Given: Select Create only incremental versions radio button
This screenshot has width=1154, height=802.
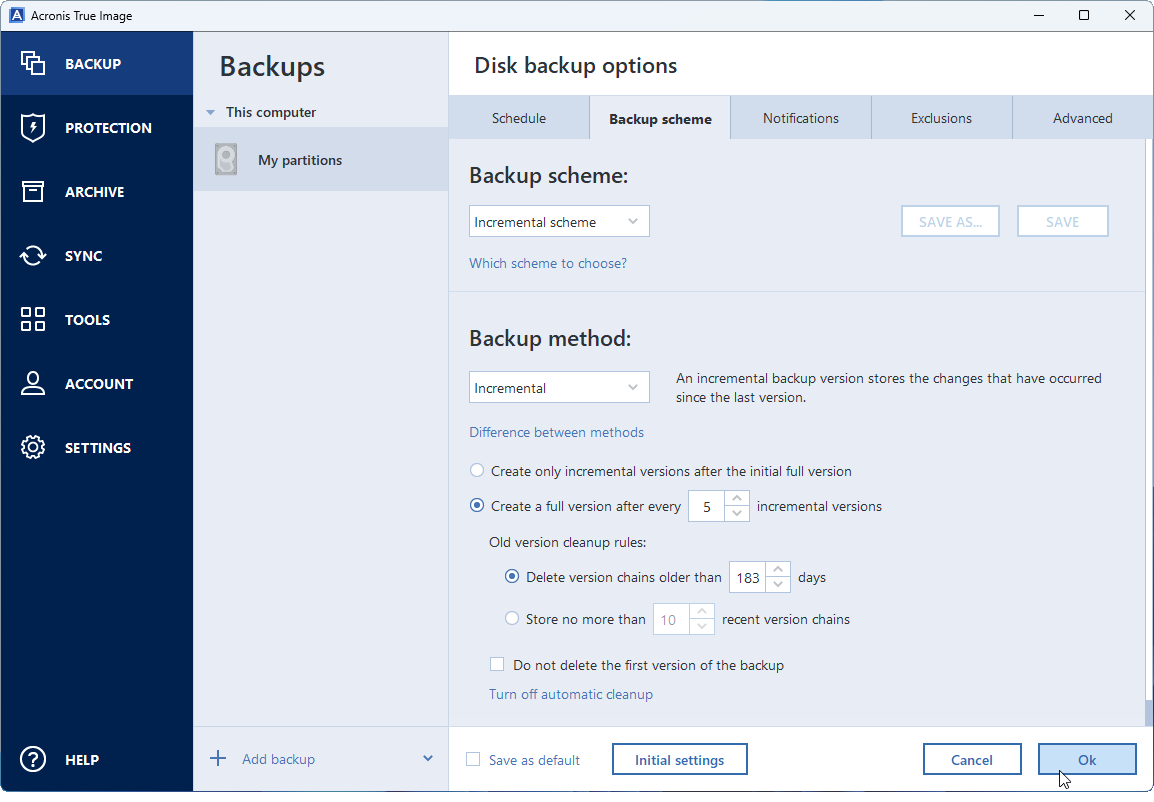Looking at the screenshot, I should [477, 470].
